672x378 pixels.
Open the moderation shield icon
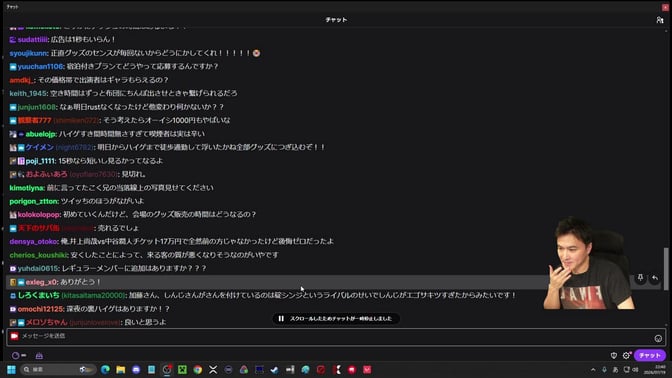(x=614, y=355)
